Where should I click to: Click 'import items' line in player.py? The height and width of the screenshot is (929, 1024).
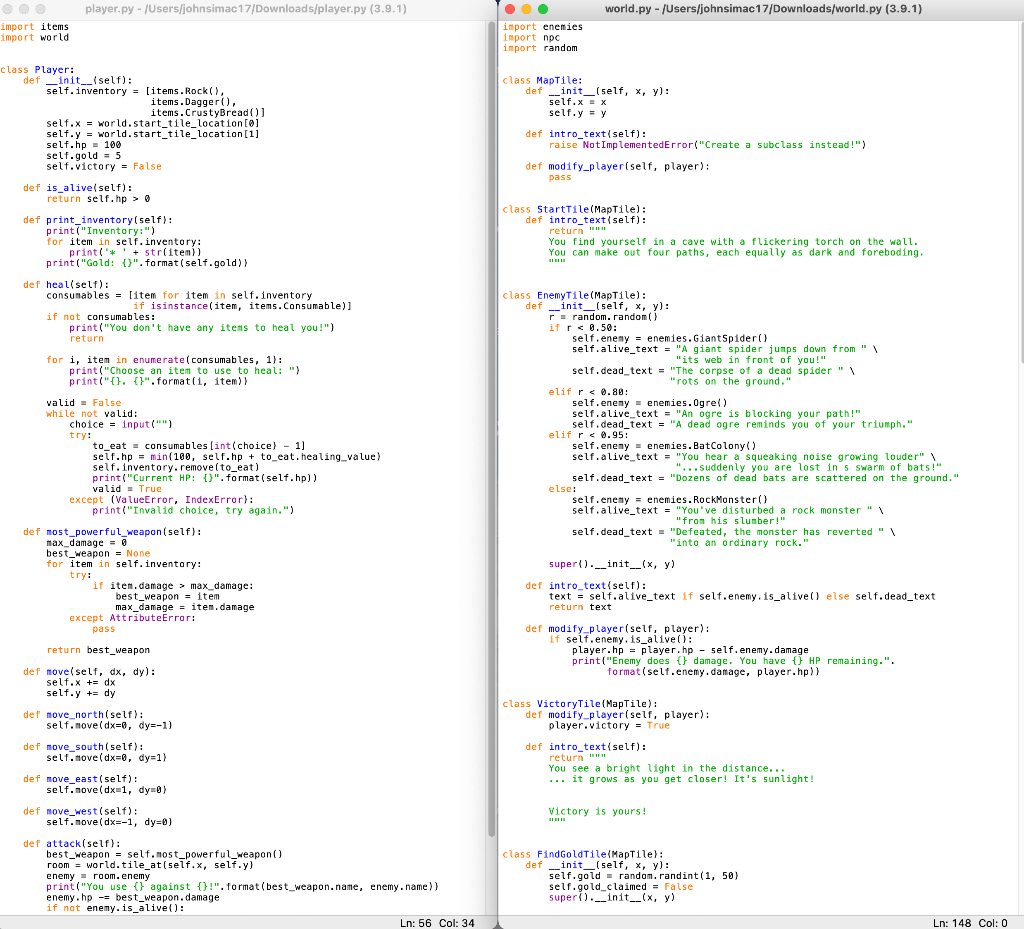coord(35,27)
